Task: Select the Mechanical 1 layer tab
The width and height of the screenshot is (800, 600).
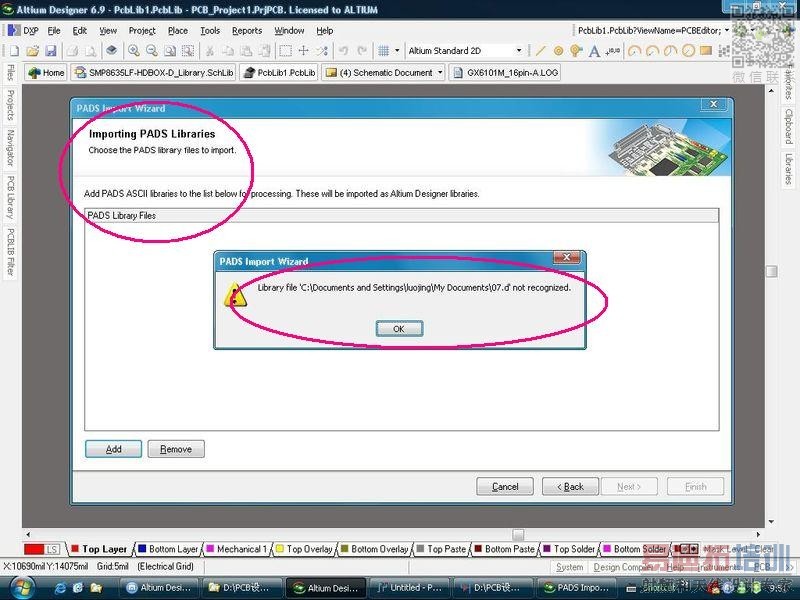Action: [x=236, y=549]
